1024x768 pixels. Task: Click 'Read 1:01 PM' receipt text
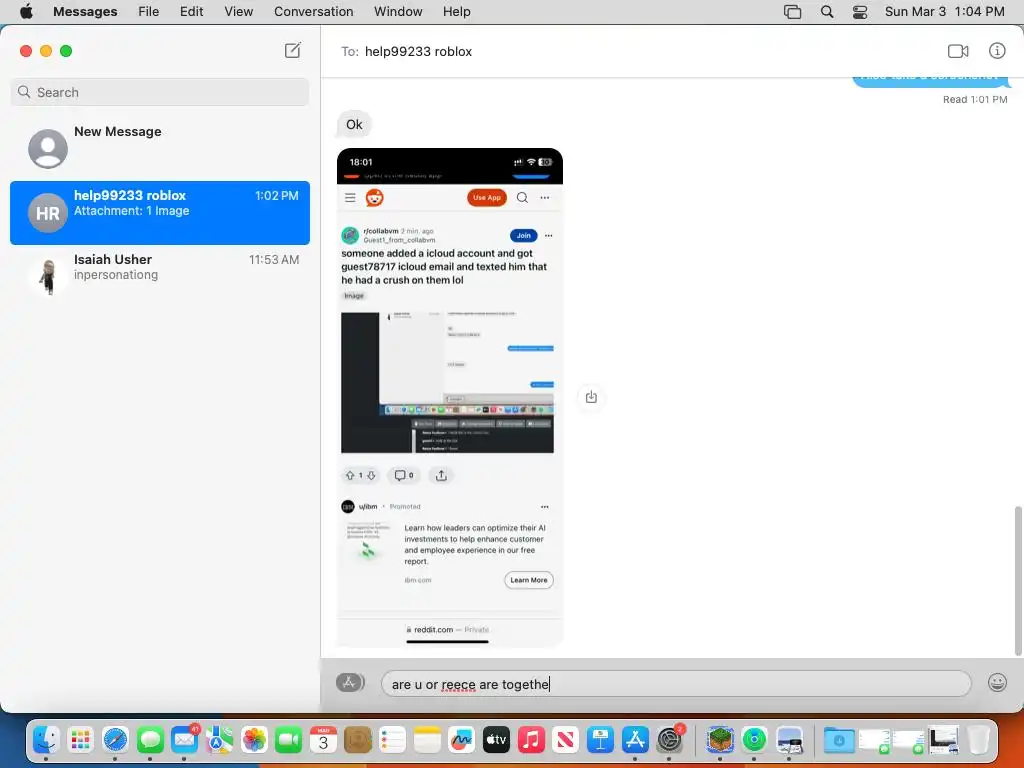974,99
